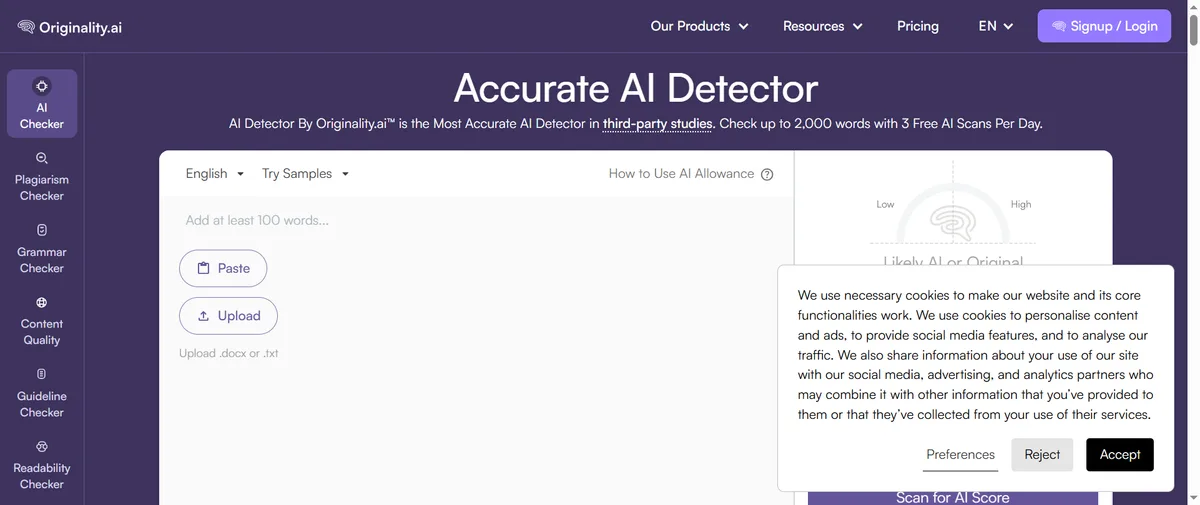Click the Signup / Login button

(x=1104, y=26)
